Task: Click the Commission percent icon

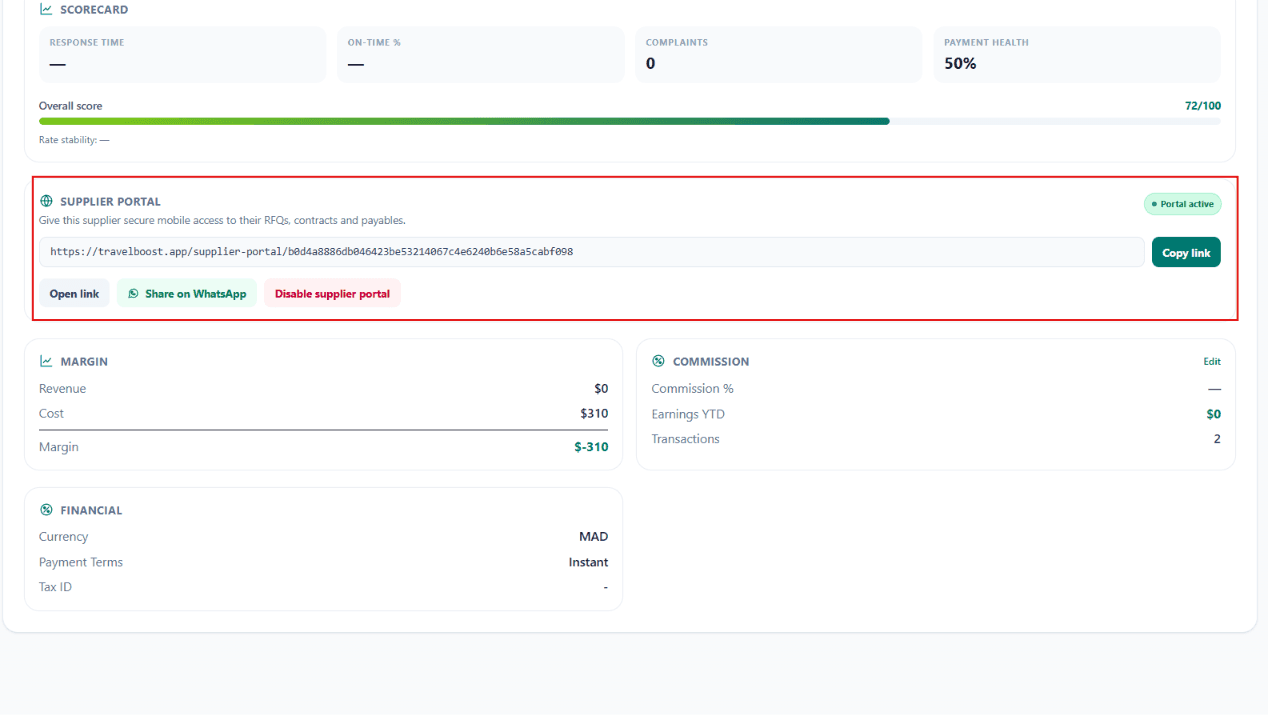Action: [x=658, y=361]
